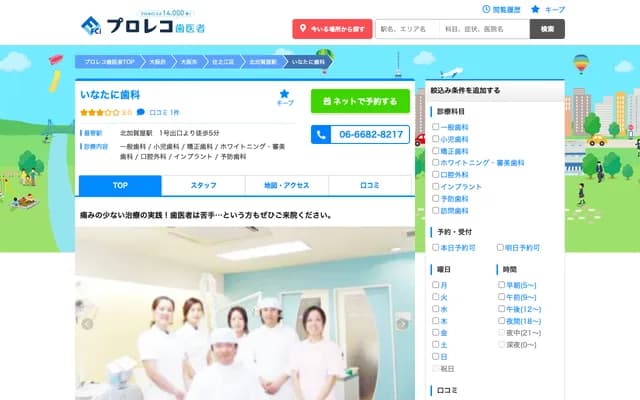
Task: Tick the 日 weekday checkbox
Action: click(436, 356)
